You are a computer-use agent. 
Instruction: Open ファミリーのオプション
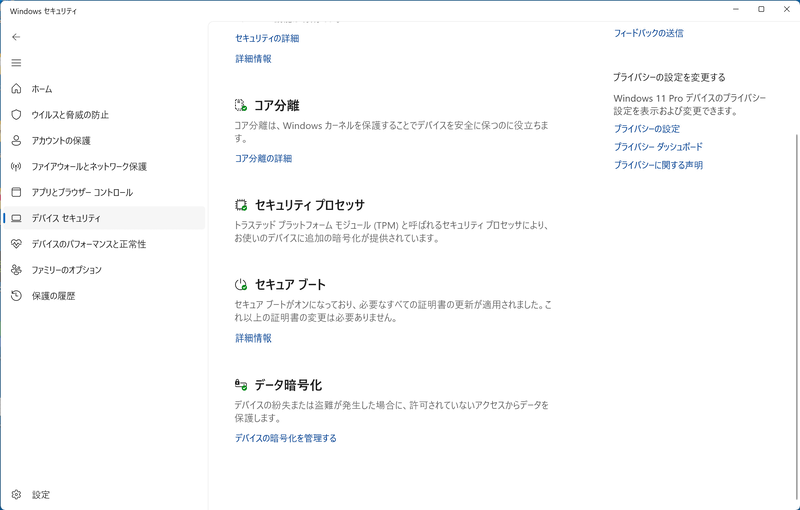104,270
